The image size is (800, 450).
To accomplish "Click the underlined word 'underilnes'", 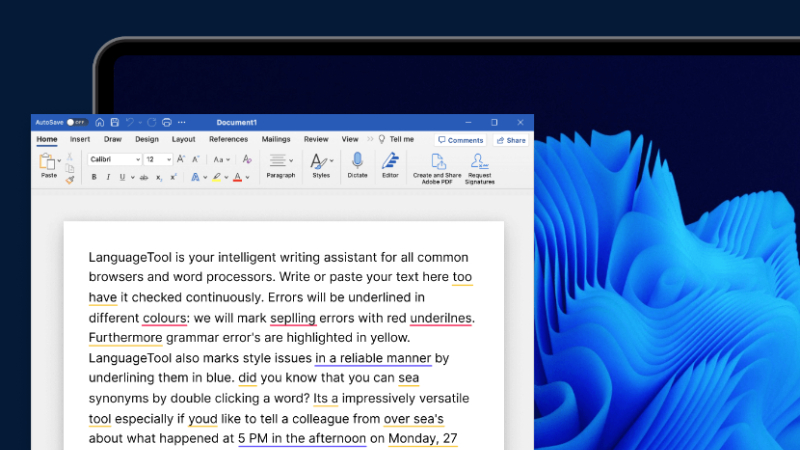I will [441, 318].
